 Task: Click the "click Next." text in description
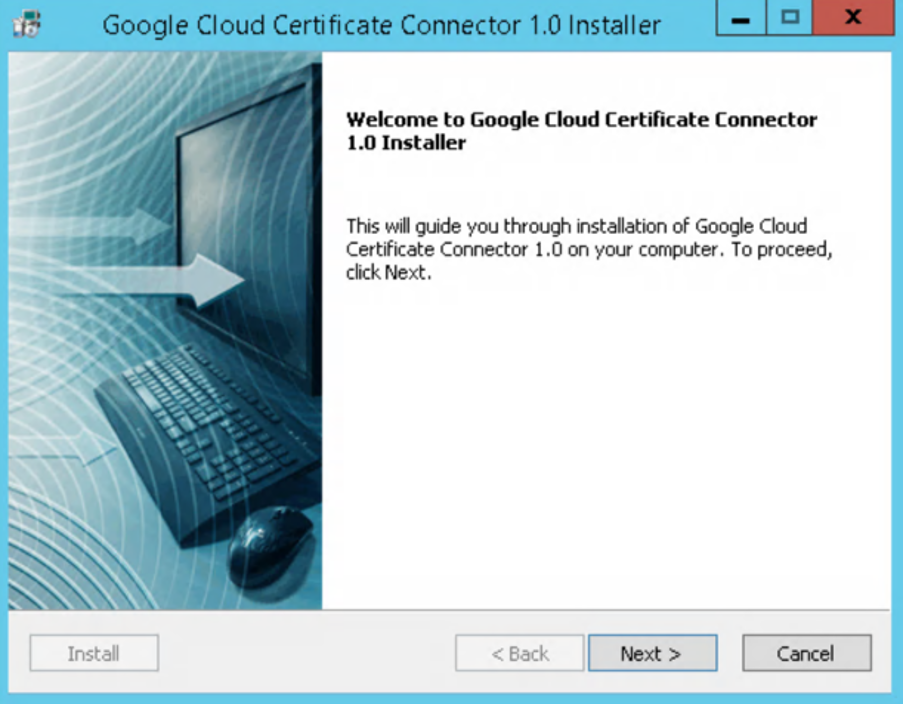(388, 273)
